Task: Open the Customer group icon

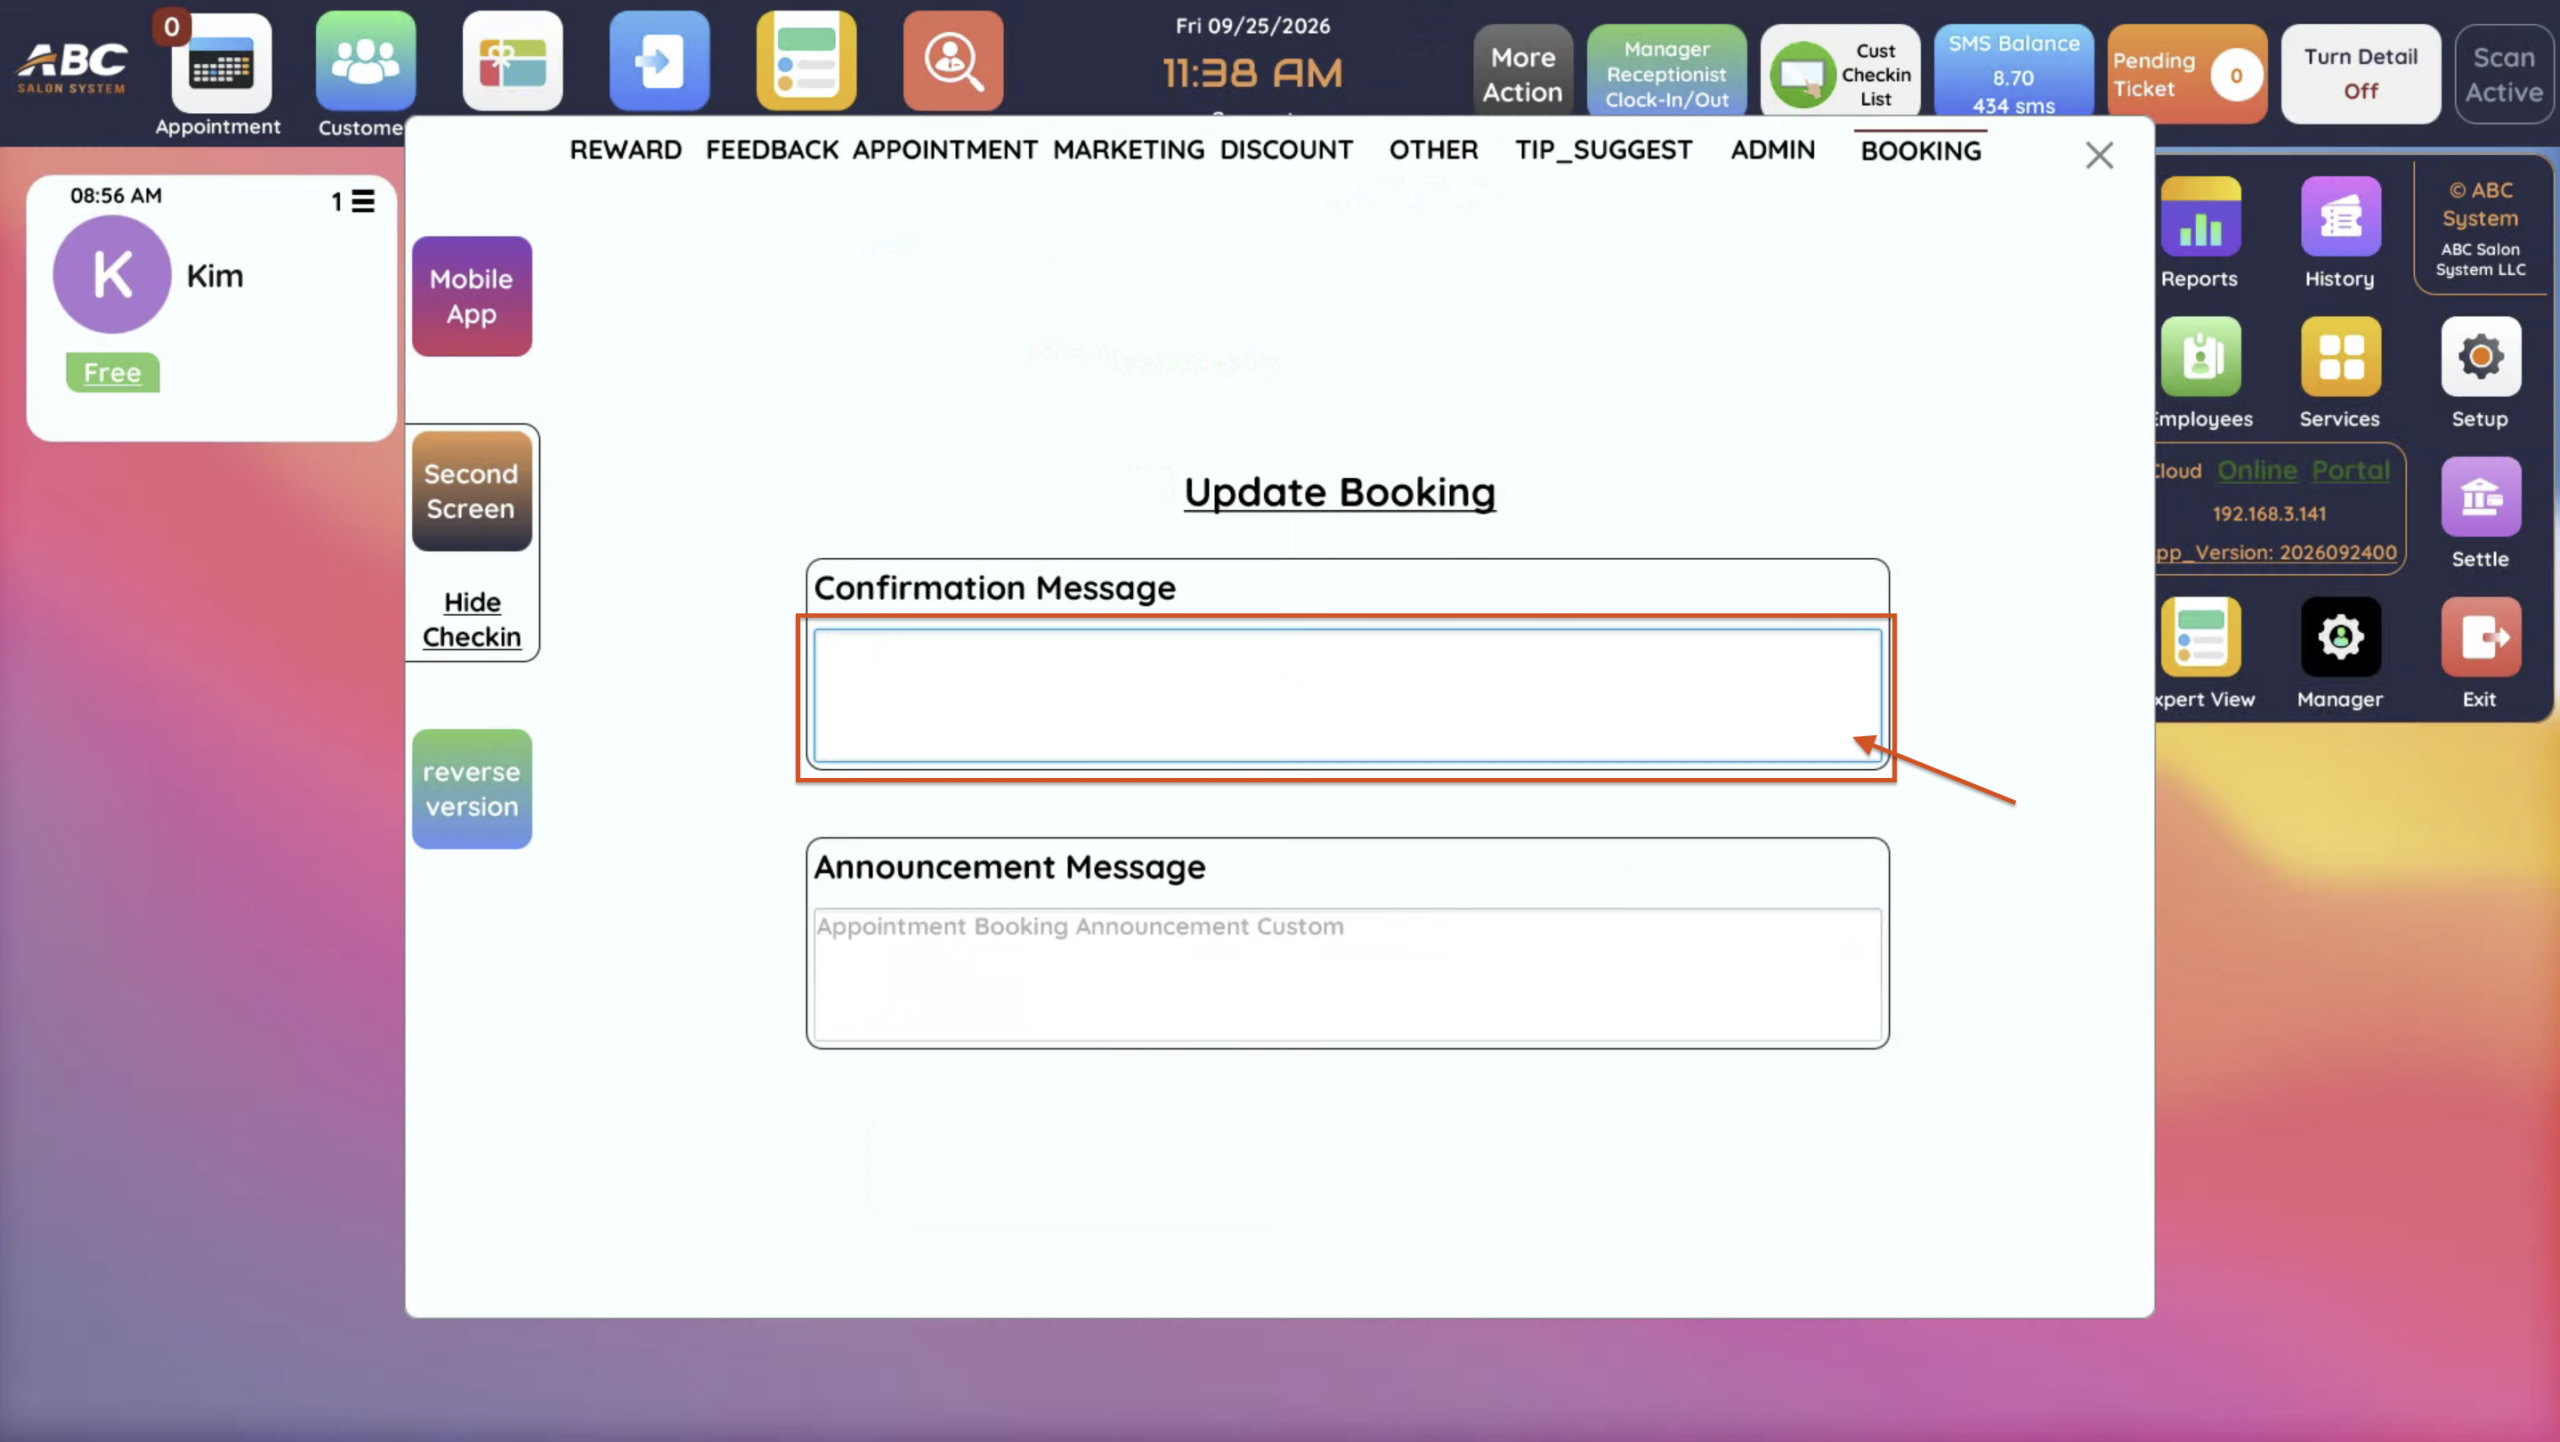Action: (x=365, y=61)
